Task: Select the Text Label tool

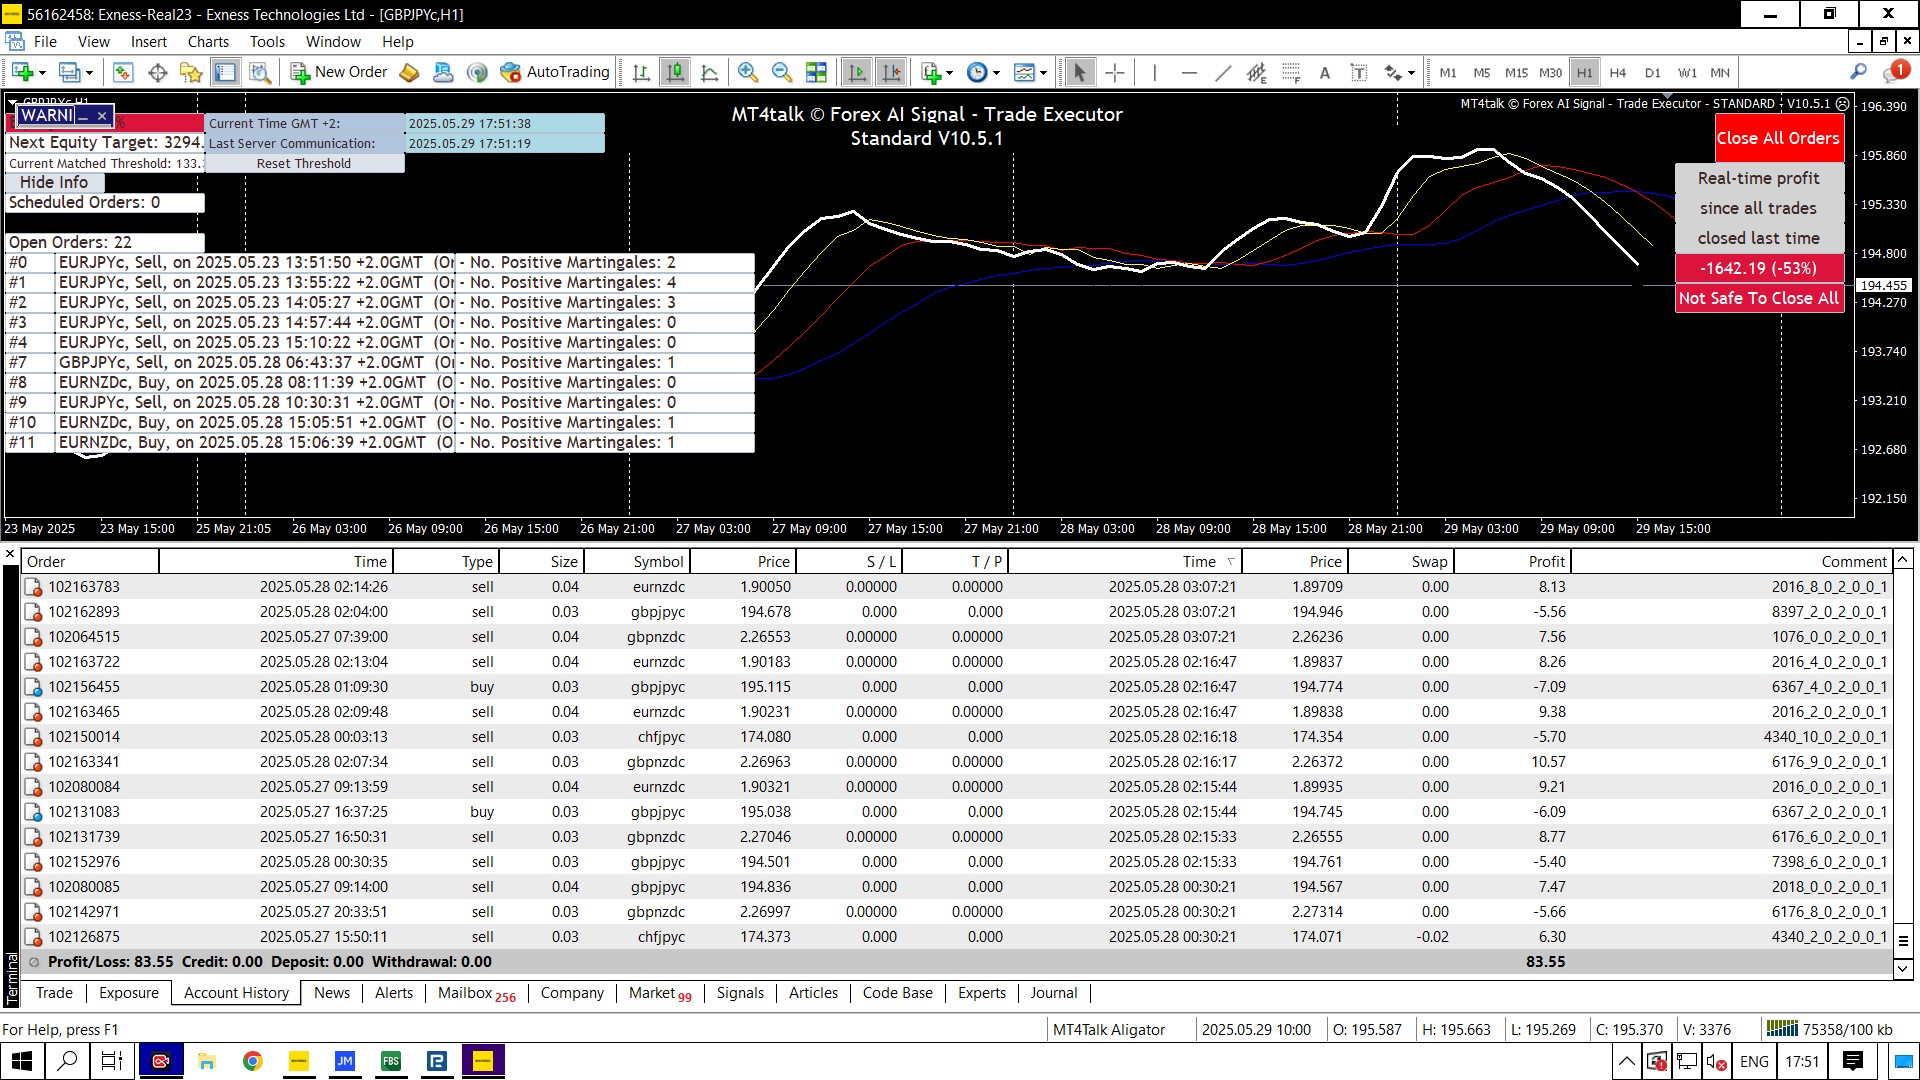Action: (1359, 72)
